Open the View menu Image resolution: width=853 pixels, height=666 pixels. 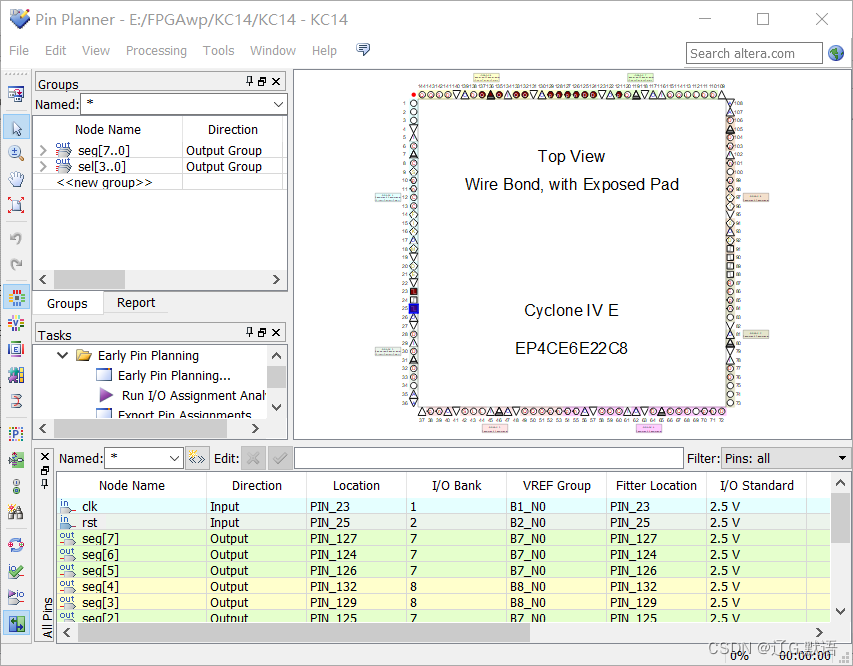pos(96,51)
